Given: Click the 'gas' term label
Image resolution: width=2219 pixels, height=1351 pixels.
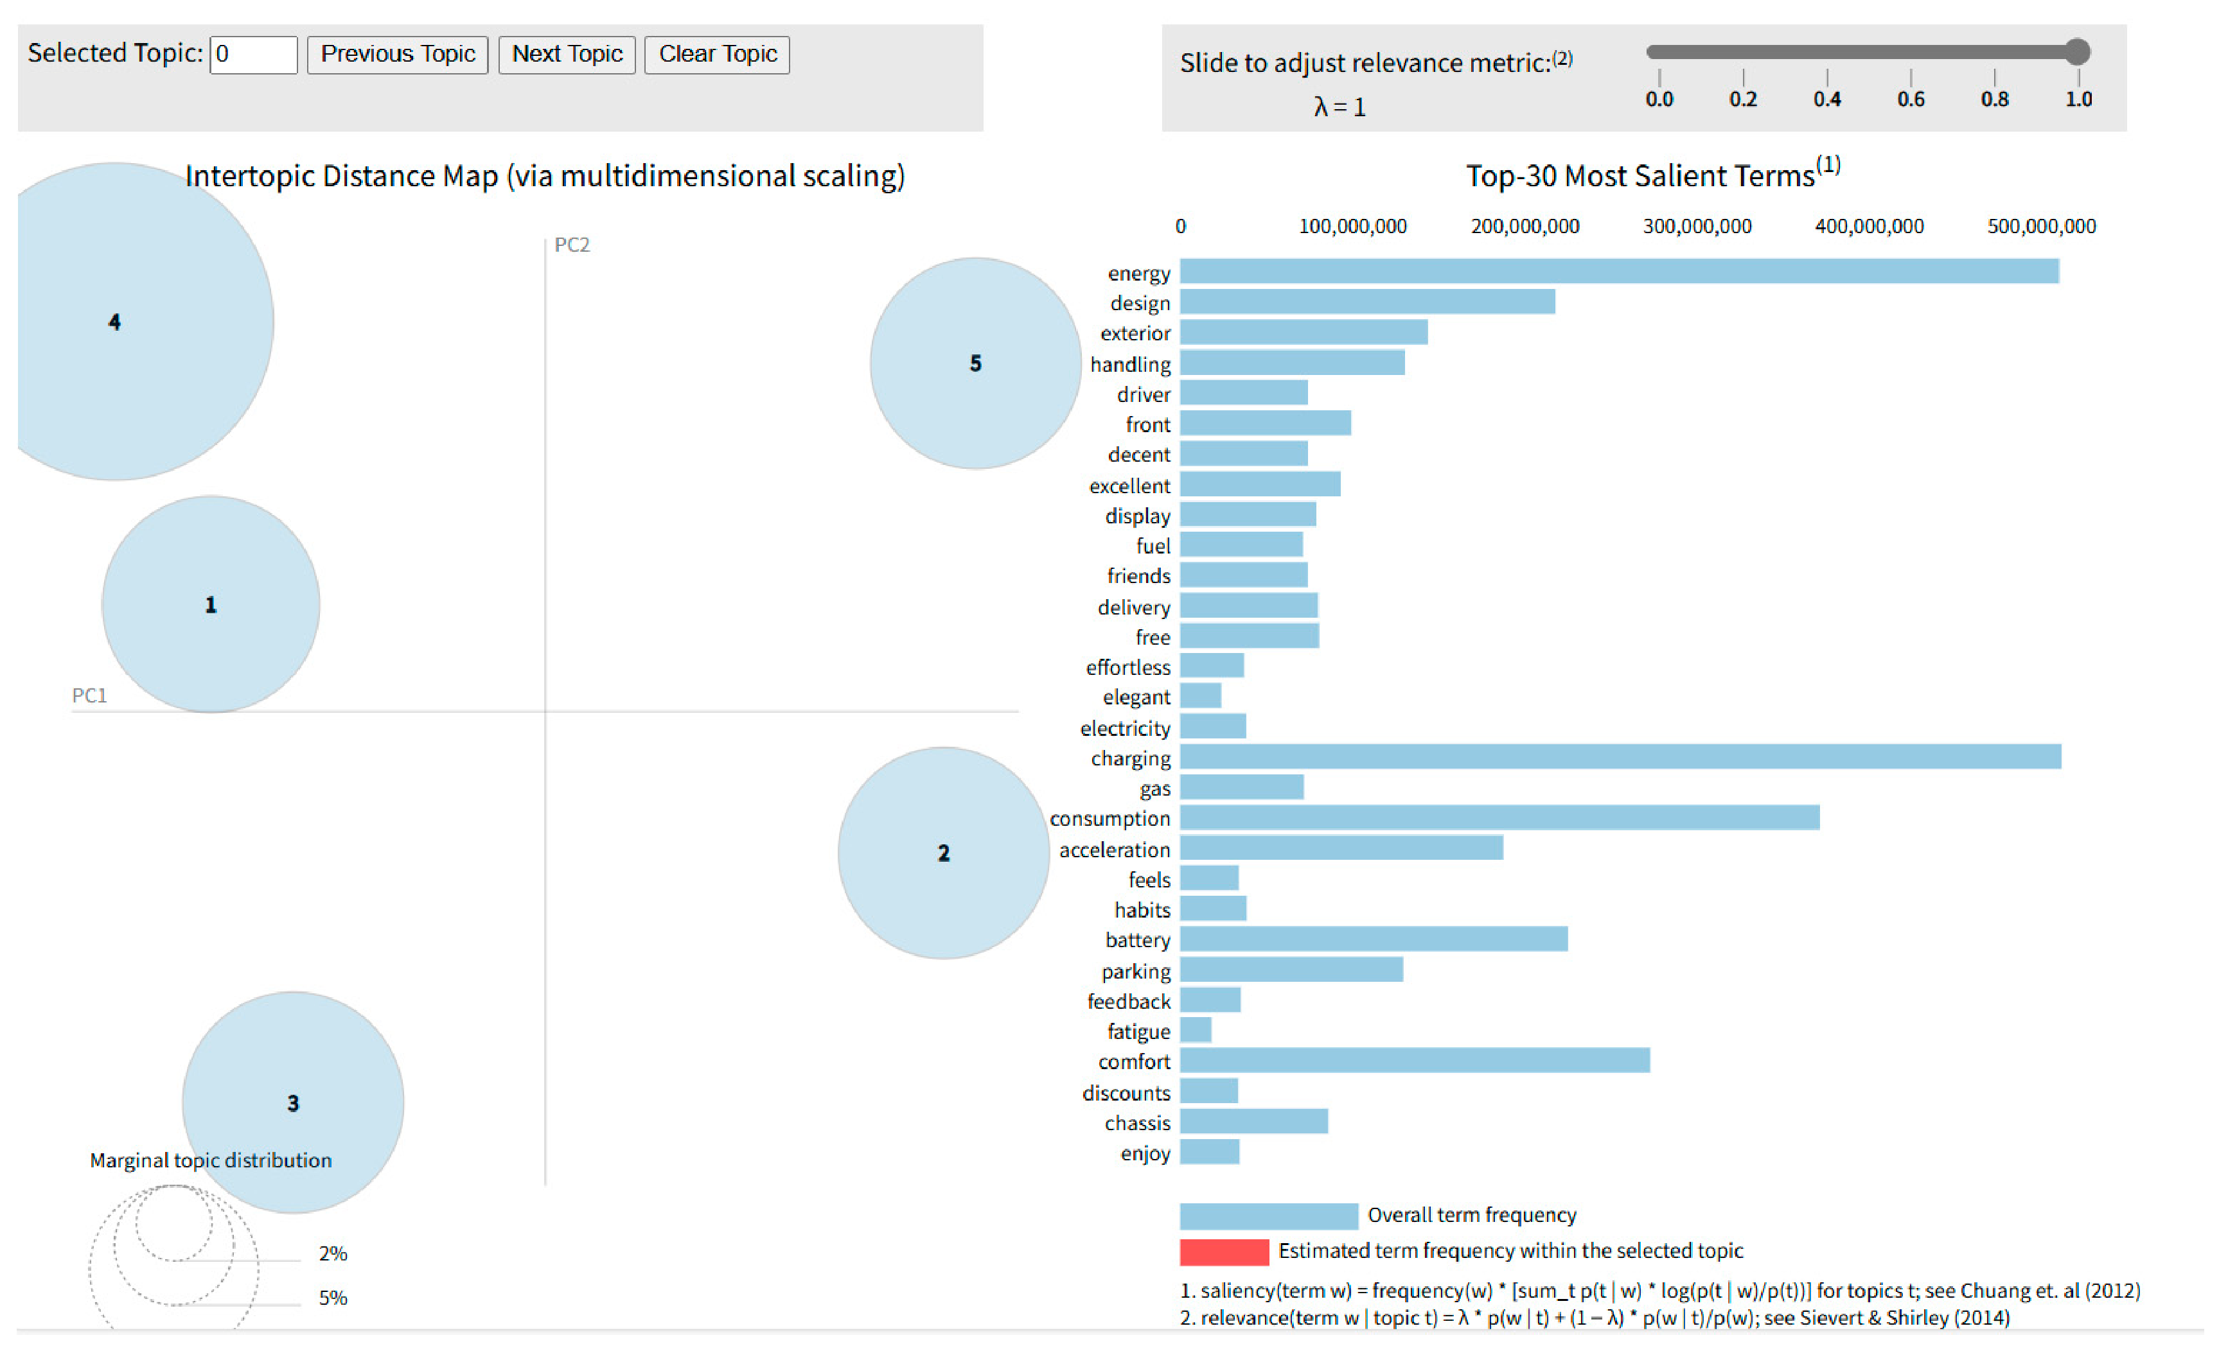Looking at the screenshot, I should (1155, 789).
